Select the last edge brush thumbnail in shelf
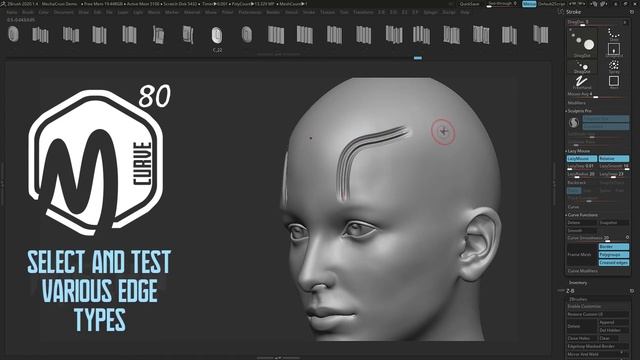Viewport: 640px width, 360px height. (x=541, y=34)
